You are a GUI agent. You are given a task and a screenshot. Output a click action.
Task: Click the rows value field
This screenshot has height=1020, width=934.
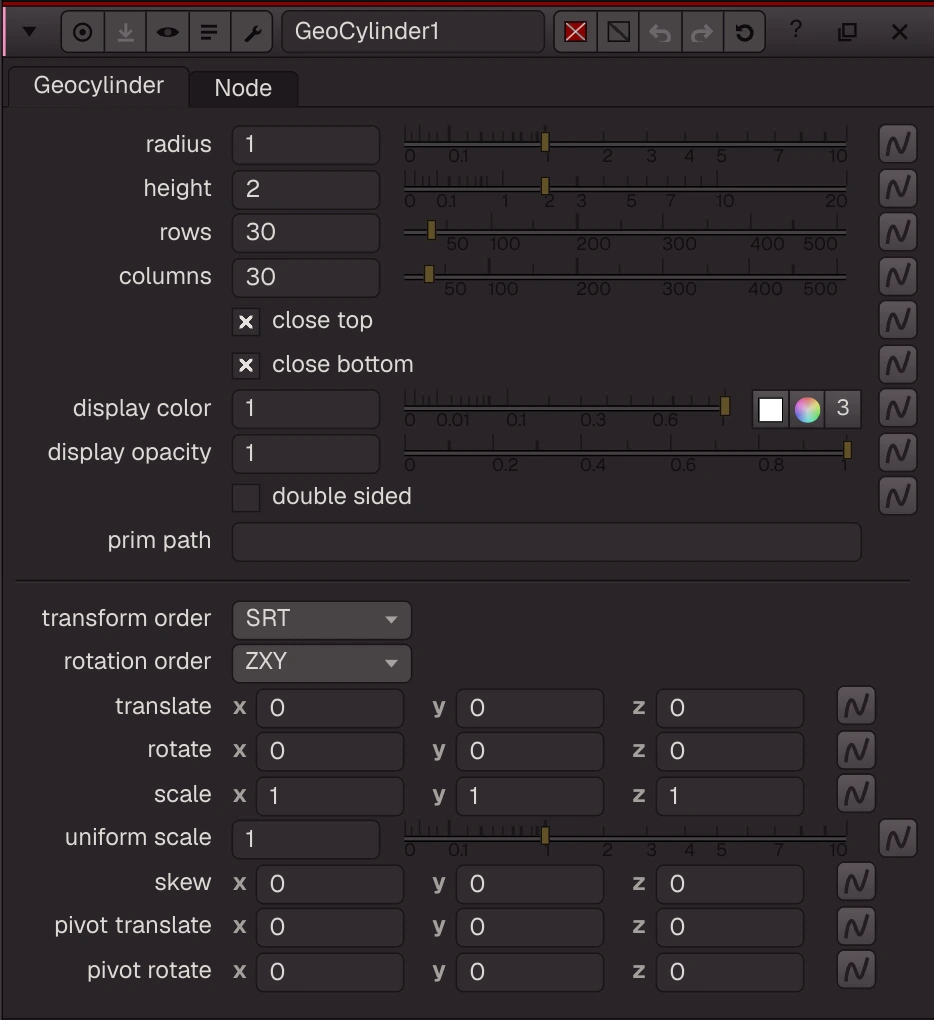(306, 232)
